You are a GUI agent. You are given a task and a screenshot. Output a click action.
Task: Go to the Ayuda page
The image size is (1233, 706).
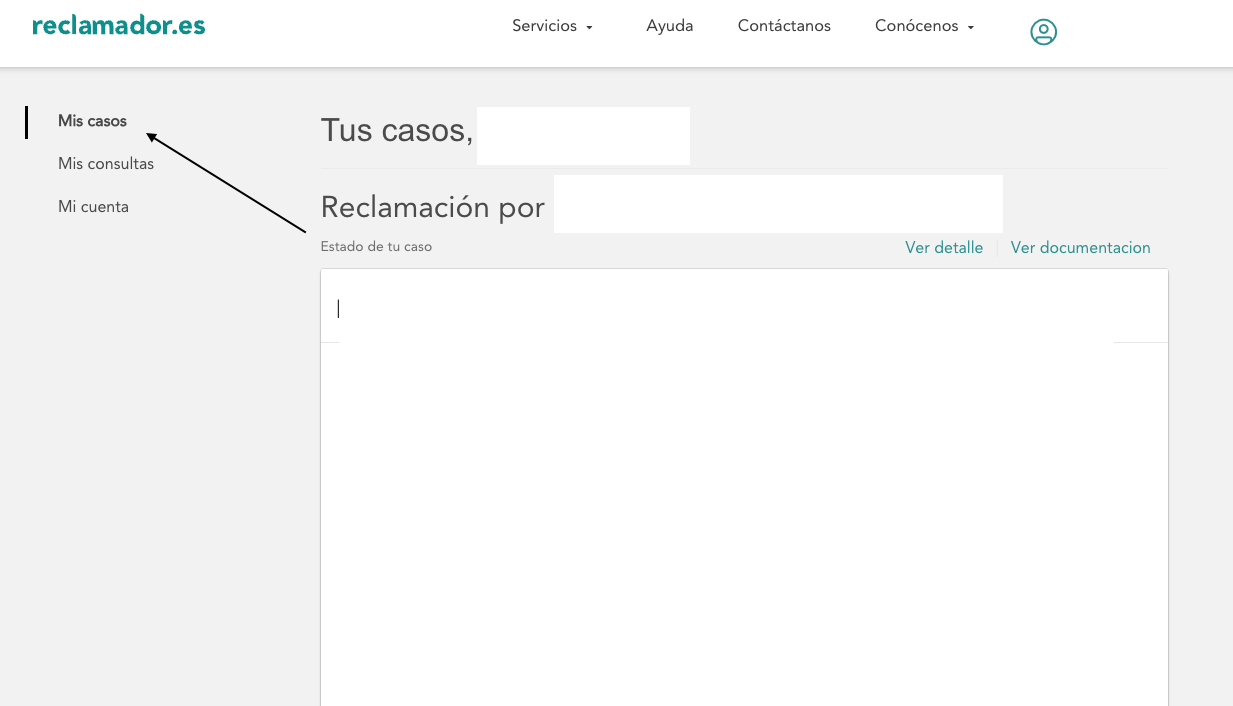coord(669,26)
